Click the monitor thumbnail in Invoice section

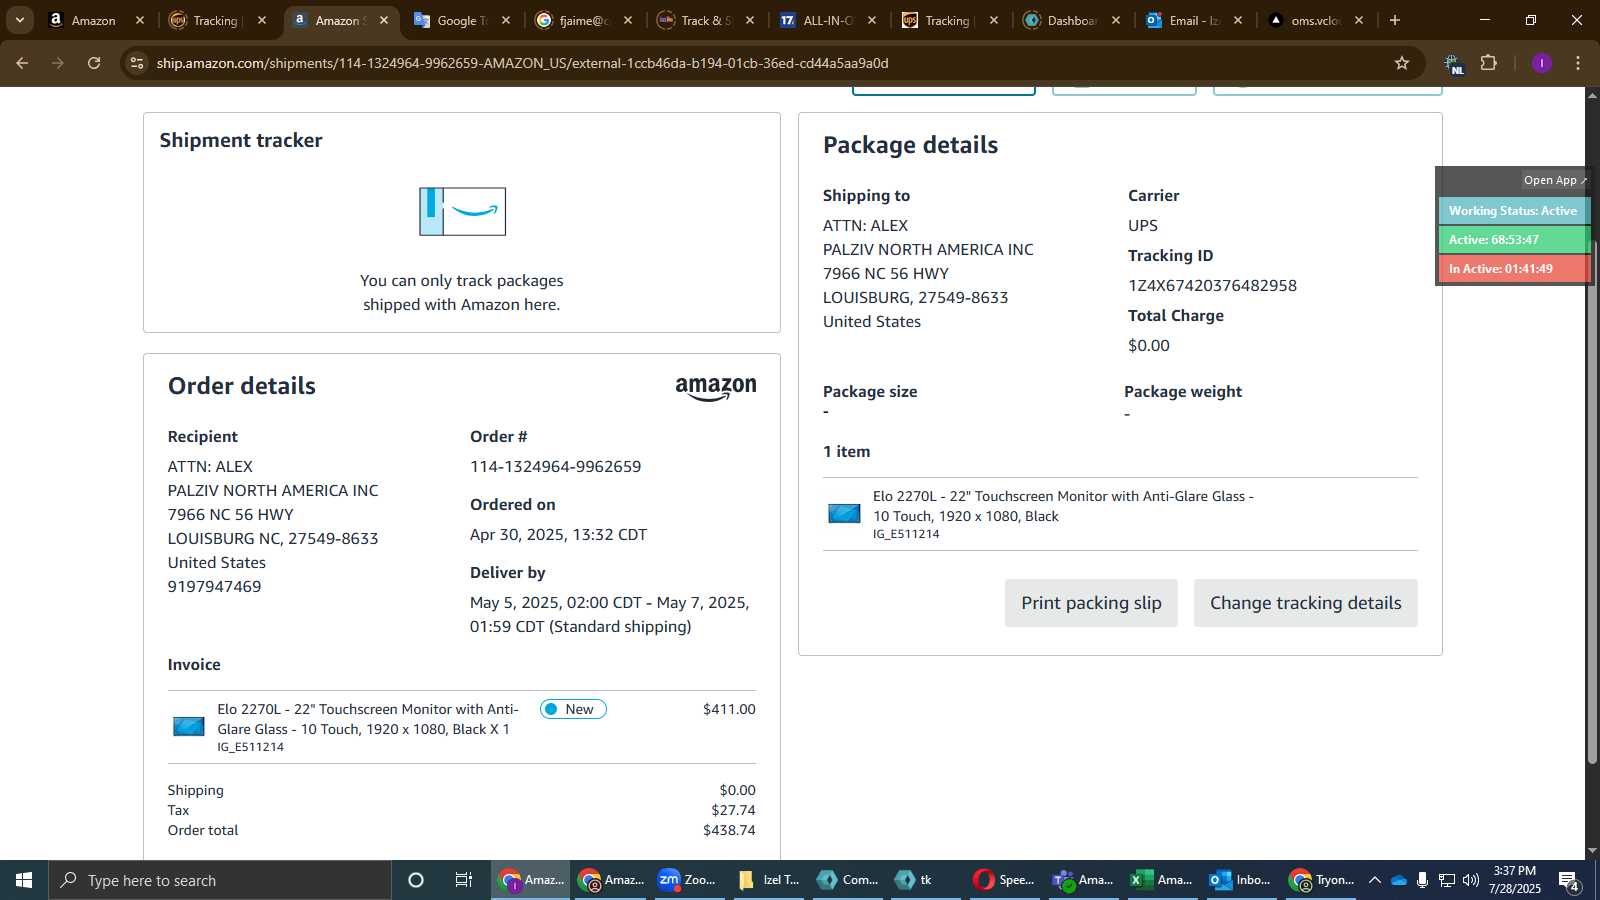pos(189,727)
